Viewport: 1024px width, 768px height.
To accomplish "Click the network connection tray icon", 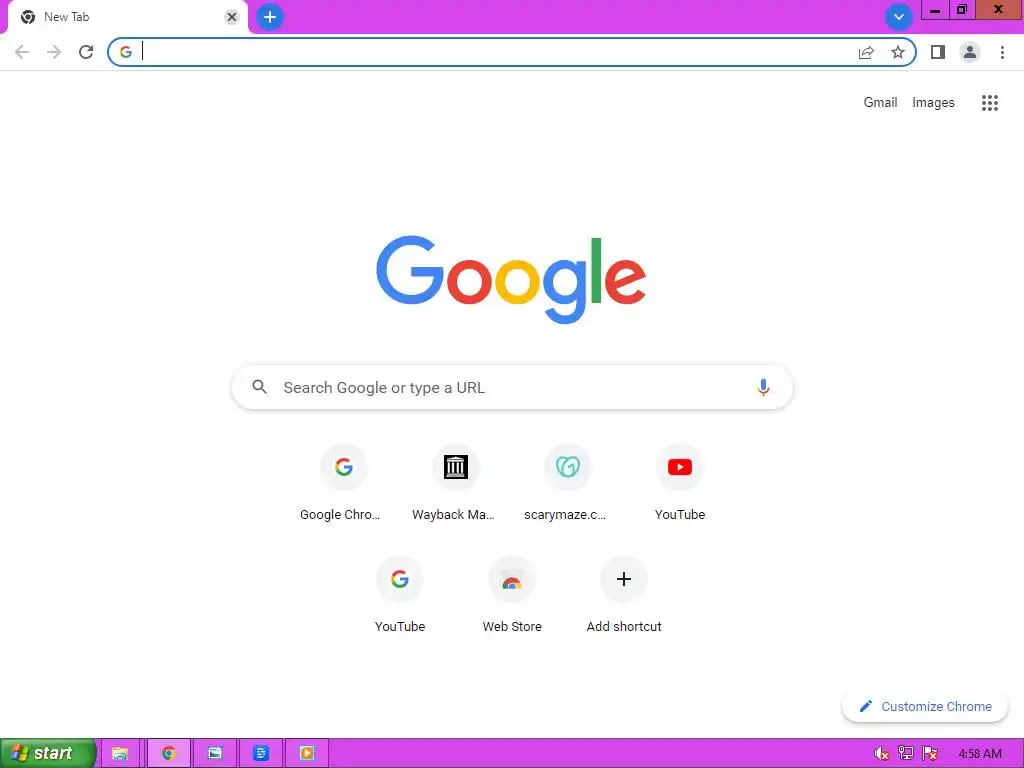I will [x=906, y=754].
